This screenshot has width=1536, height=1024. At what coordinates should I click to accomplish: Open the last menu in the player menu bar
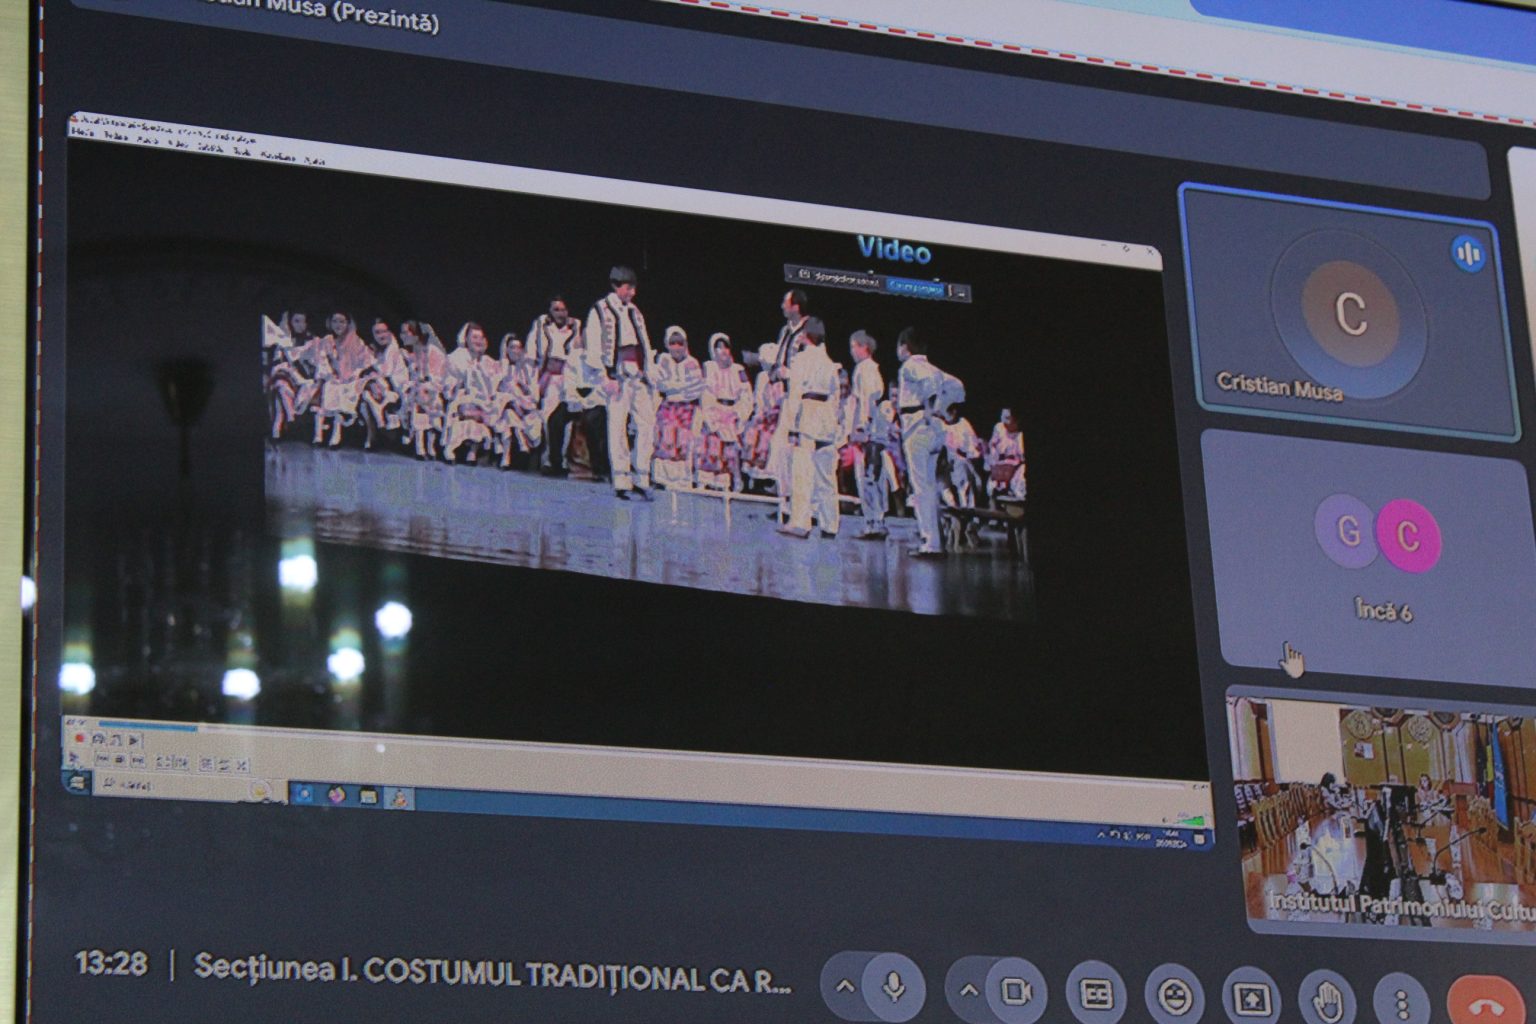pos(314,159)
